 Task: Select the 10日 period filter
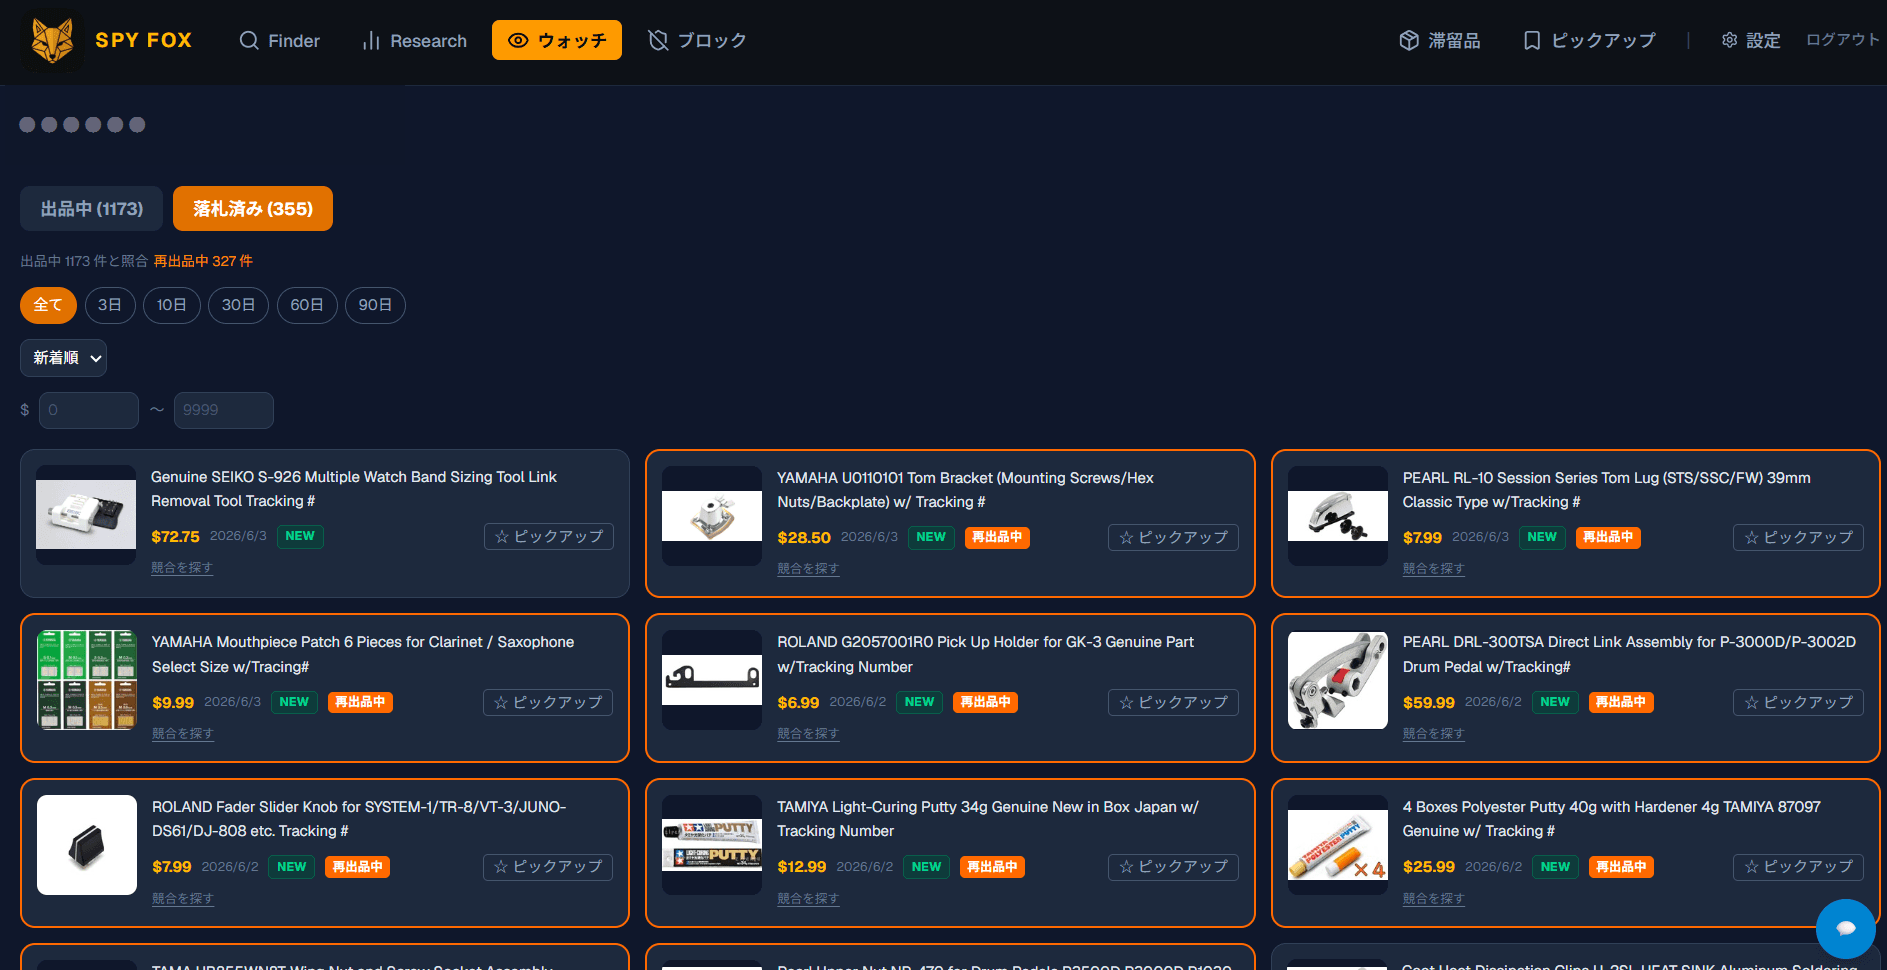pos(172,305)
